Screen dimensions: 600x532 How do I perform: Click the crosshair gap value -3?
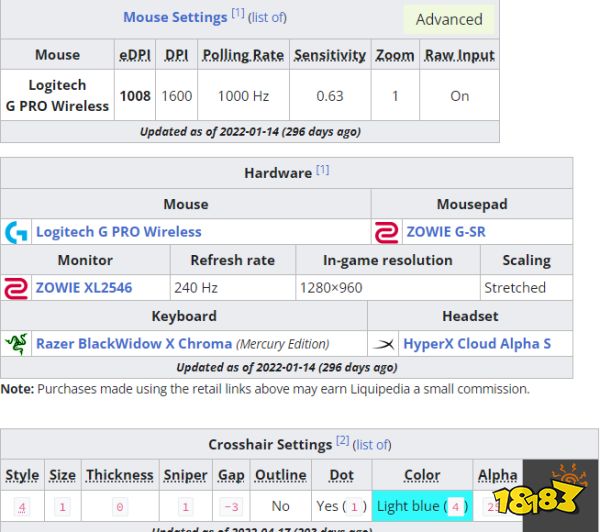click(231, 507)
